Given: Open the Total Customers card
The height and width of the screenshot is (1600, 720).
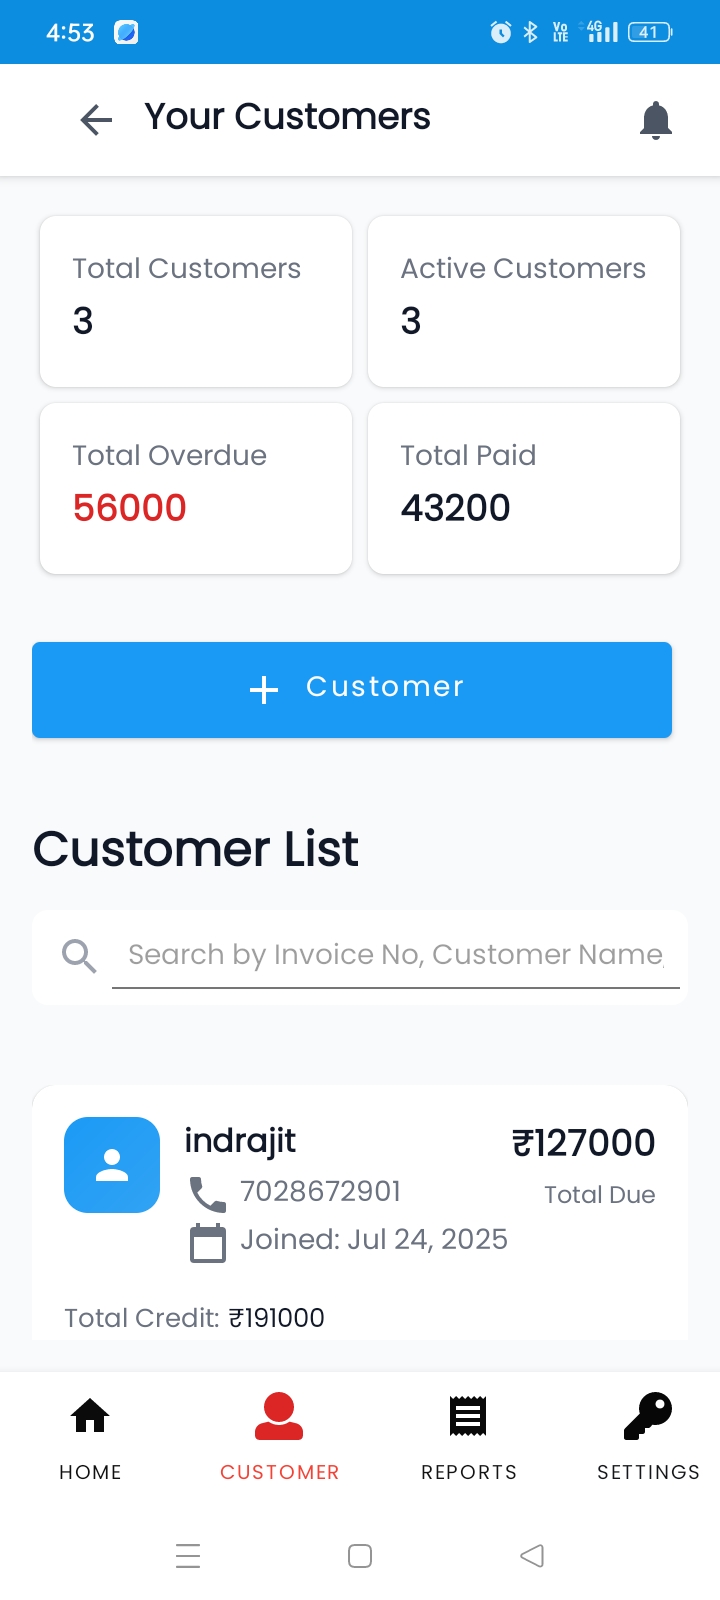Looking at the screenshot, I should click(196, 301).
